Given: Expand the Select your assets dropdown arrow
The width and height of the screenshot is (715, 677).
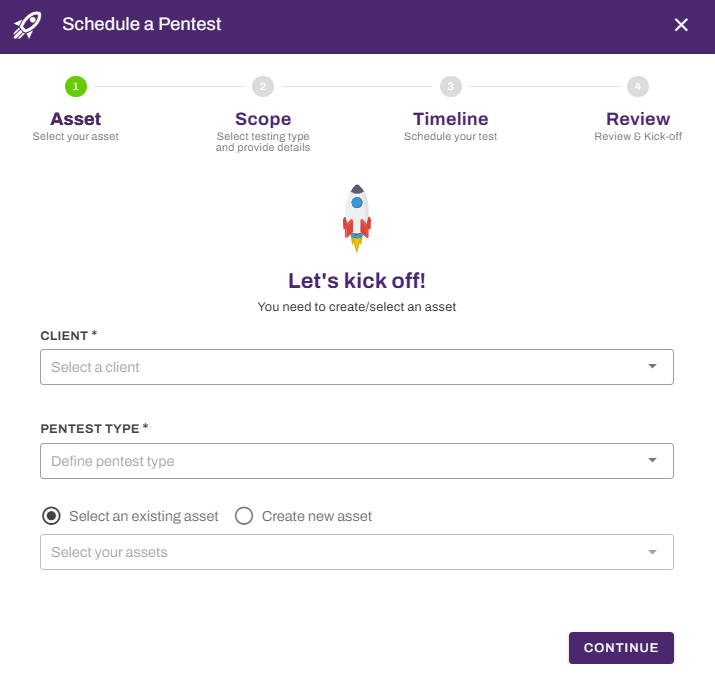Looking at the screenshot, I should click(652, 552).
